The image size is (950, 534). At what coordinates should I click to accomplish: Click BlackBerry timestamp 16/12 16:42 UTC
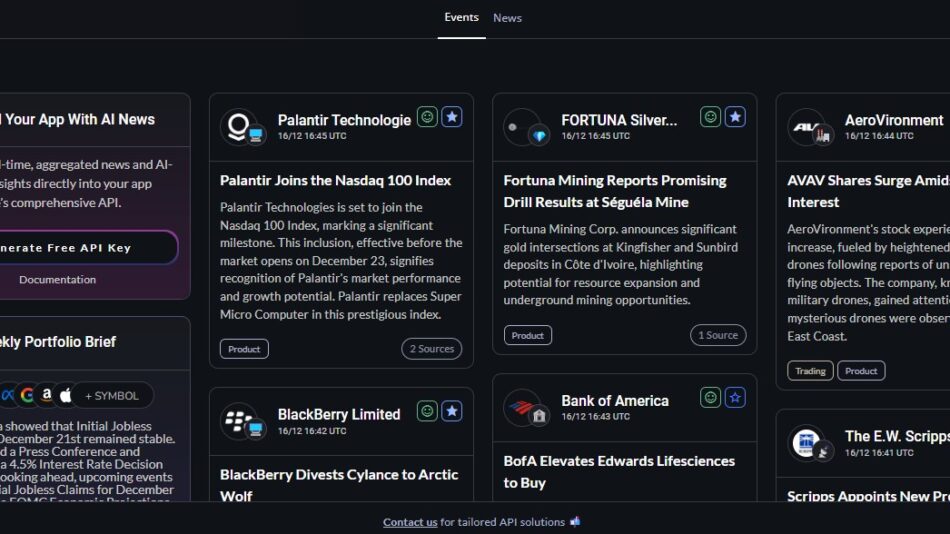coord(312,431)
